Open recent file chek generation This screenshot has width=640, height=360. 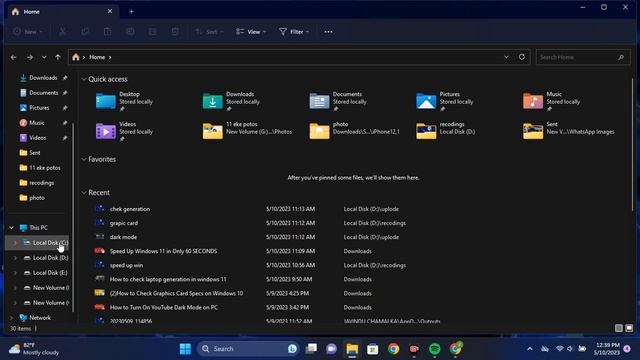[x=130, y=209]
